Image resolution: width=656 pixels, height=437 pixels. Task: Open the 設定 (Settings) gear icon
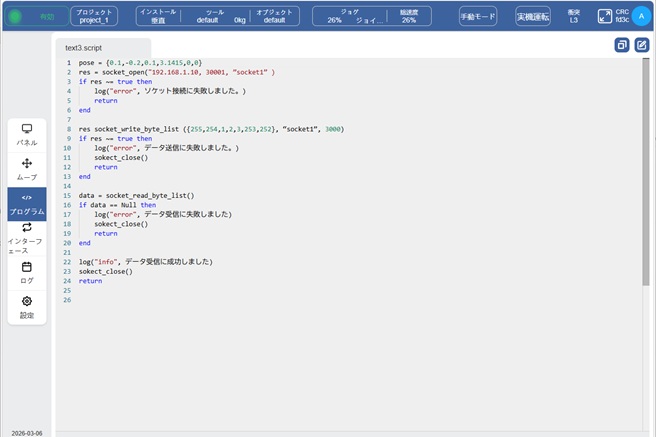point(27,306)
